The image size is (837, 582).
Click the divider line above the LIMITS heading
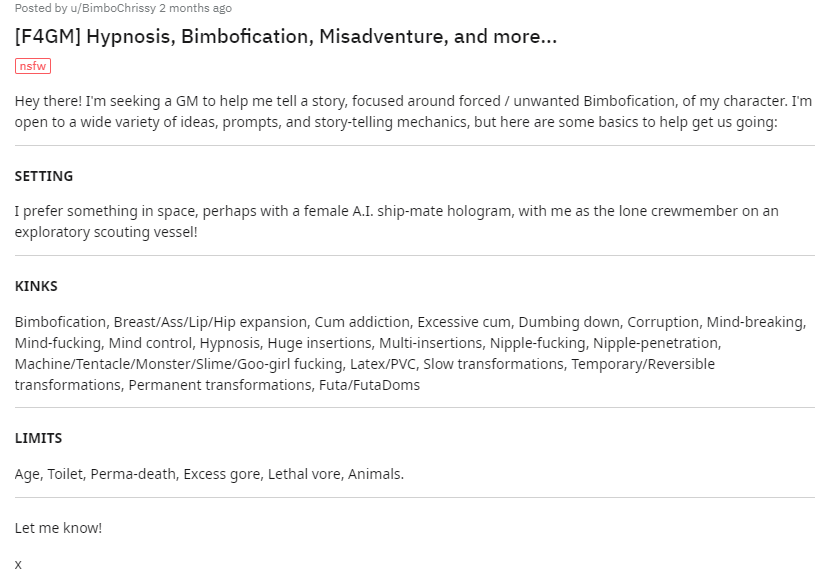[414, 408]
